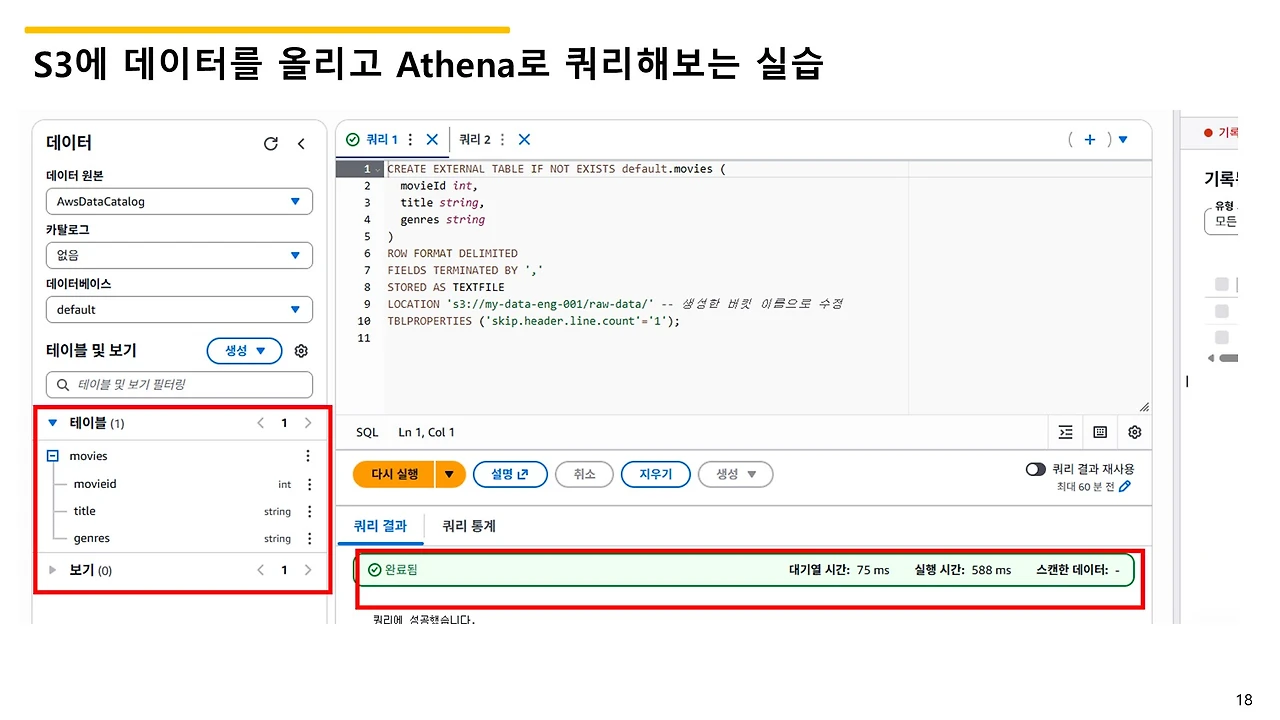Open the 쿼리 통계 tab
Viewport: 1280px width, 720px height.
tap(469, 526)
